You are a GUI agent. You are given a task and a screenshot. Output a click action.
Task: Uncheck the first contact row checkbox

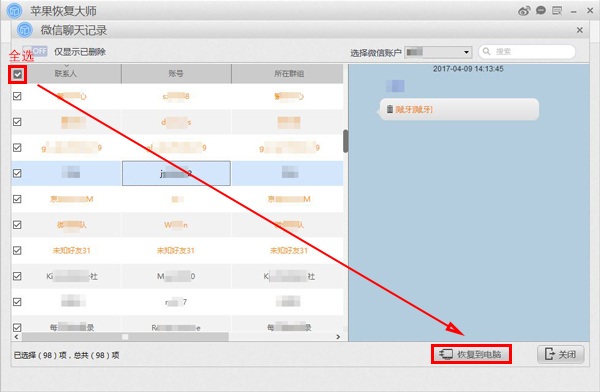(17, 96)
